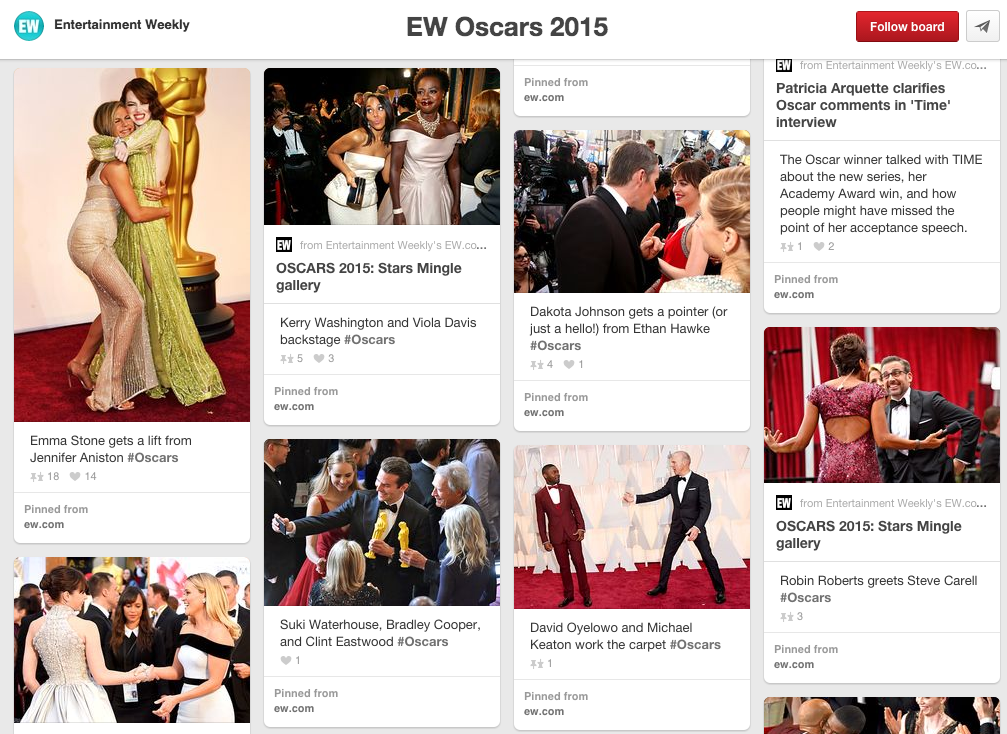Click the repin icon on the Robin Roberts pin
The height and width of the screenshot is (734, 1007).
tap(787, 616)
